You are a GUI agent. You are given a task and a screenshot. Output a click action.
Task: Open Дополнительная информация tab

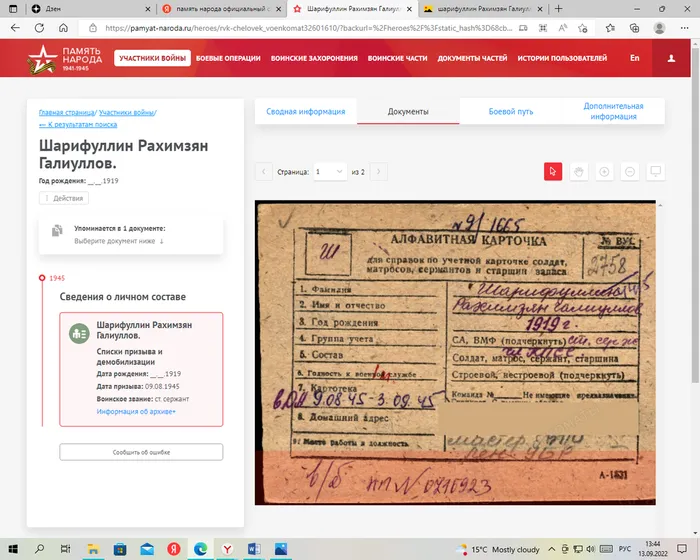[x=613, y=111]
